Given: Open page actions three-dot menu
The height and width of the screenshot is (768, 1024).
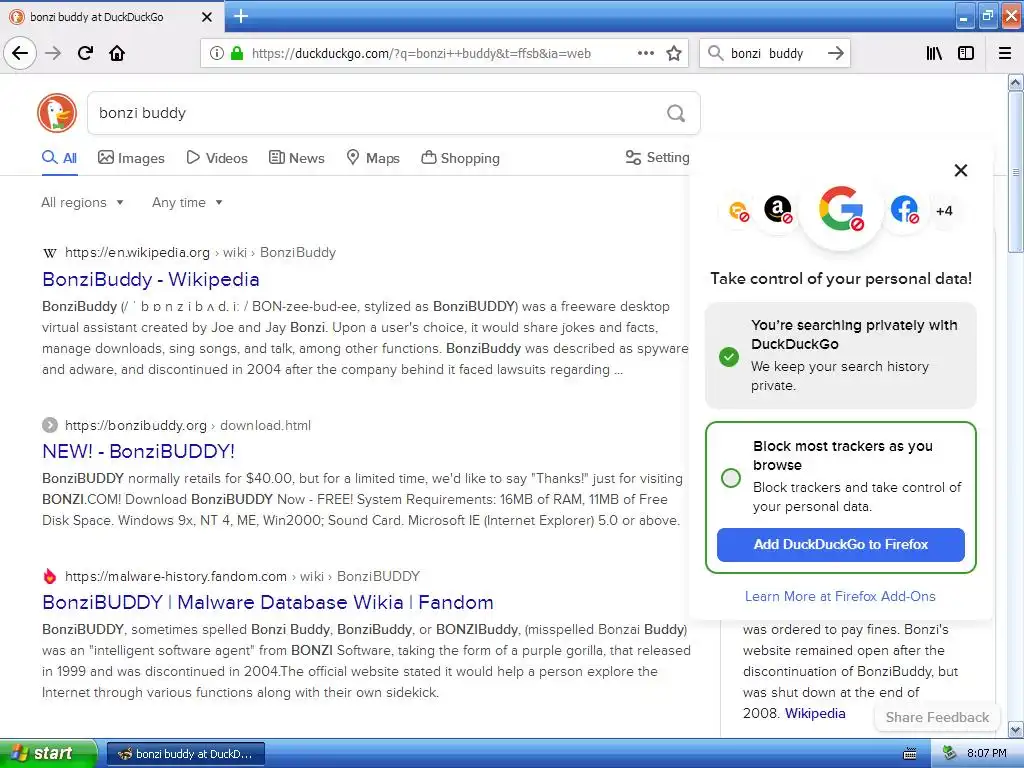Looking at the screenshot, I should 646,53.
